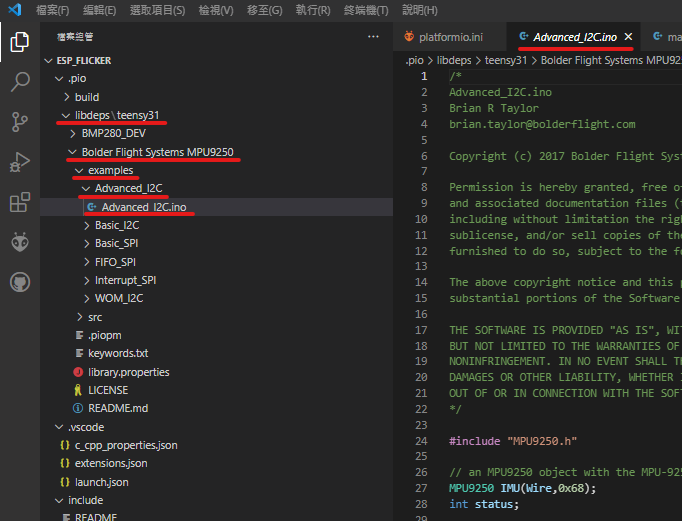The height and width of the screenshot is (521, 682).
Task: Expand the Basic_SPI folder
Action: [87, 244]
